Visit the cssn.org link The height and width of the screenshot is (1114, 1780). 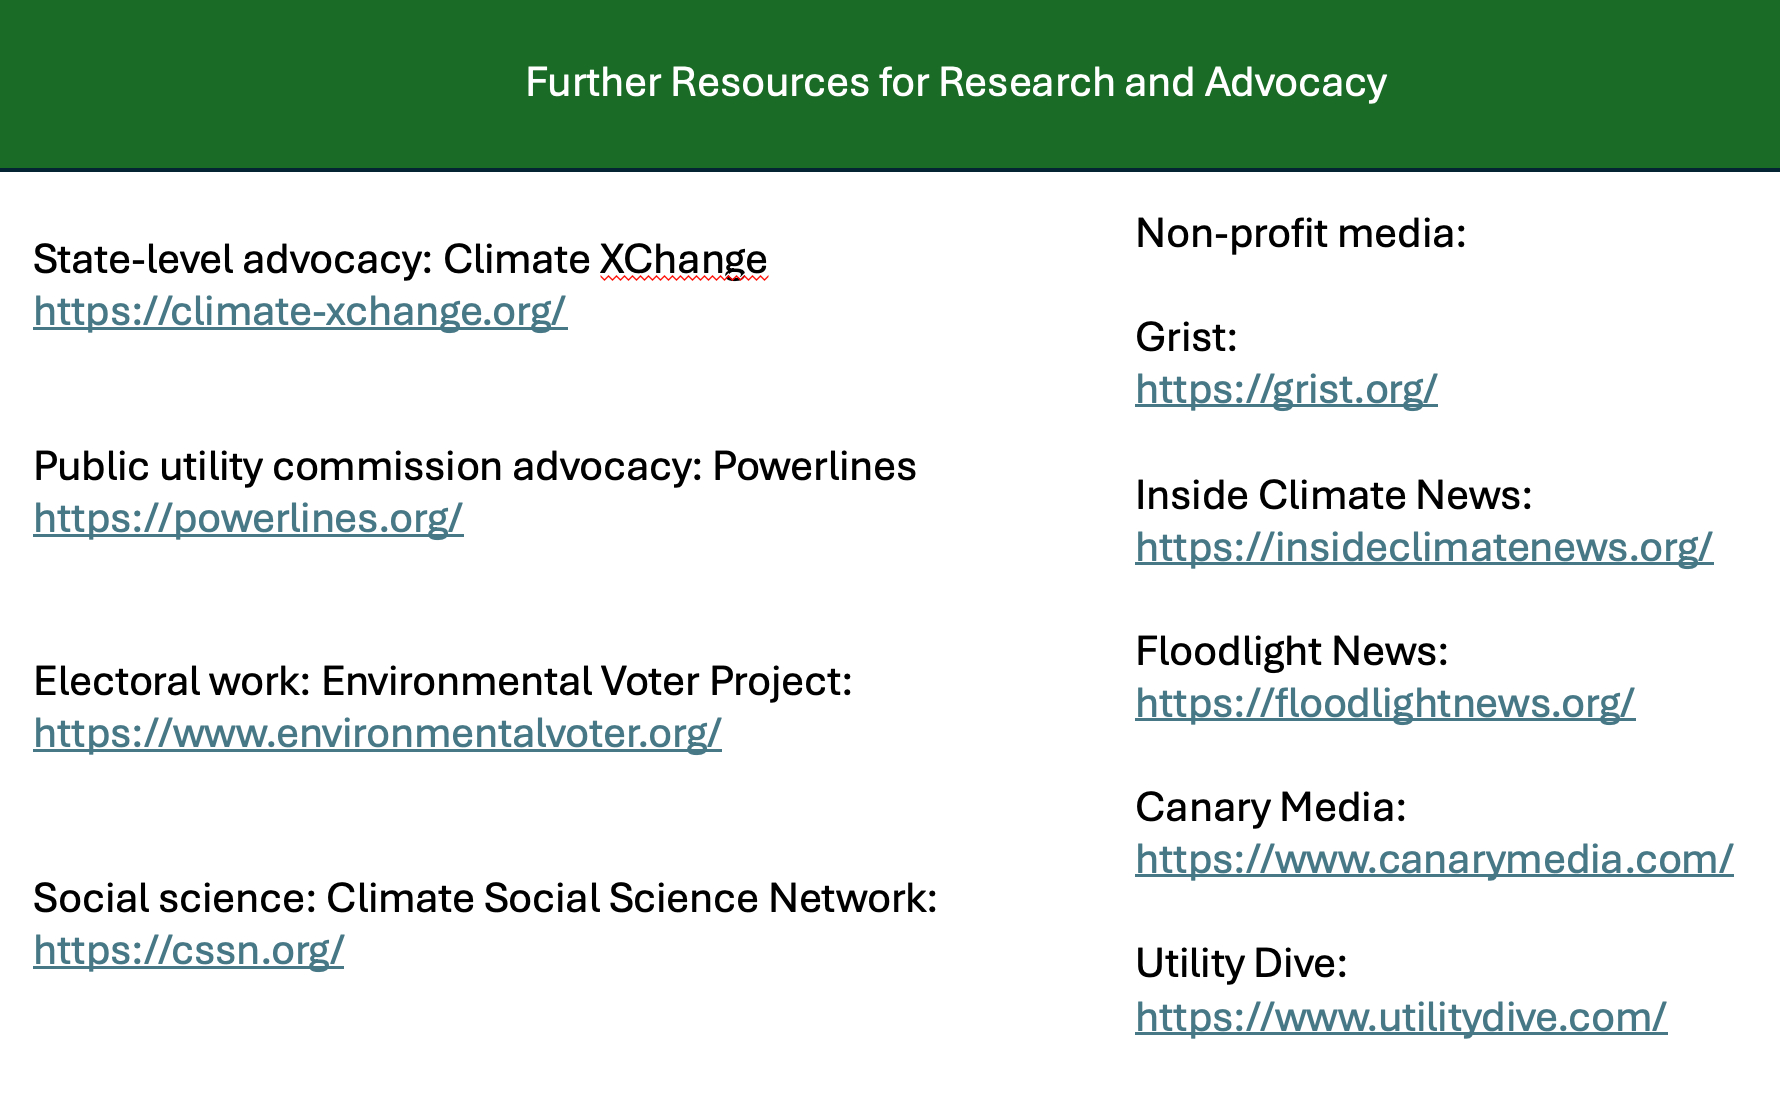click(x=188, y=951)
